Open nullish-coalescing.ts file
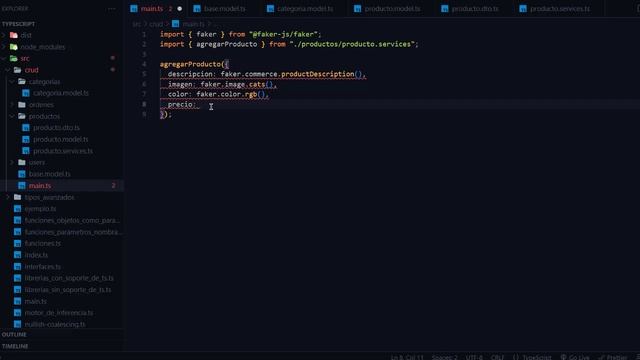The image size is (640, 360). 55,324
